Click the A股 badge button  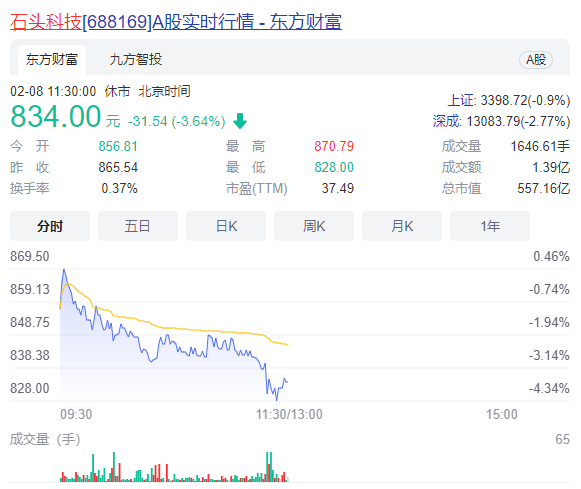(536, 60)
